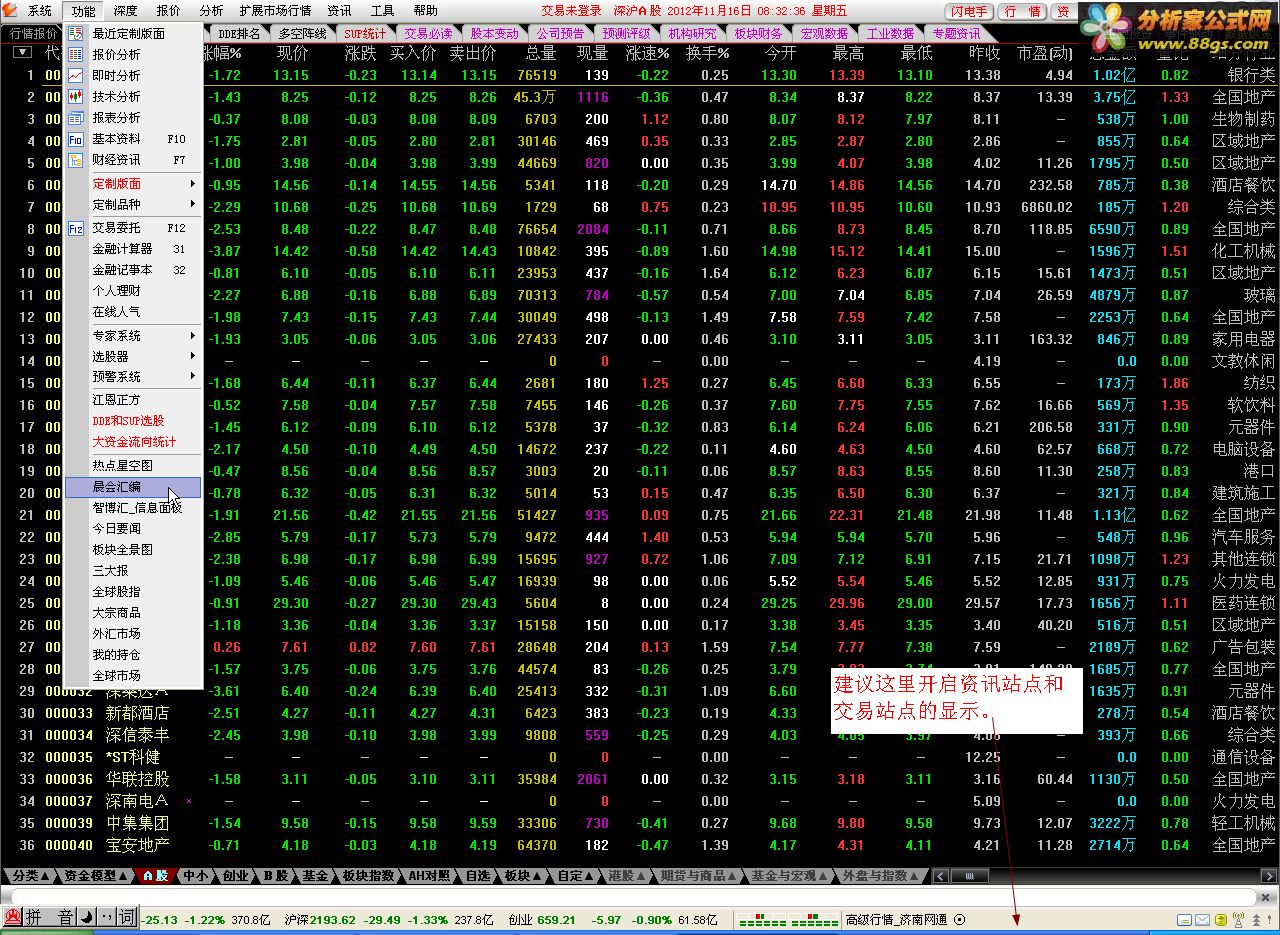The image size is (1280, 935).
Task: Open the 工具 menu
Action: [x=383, y=11]
